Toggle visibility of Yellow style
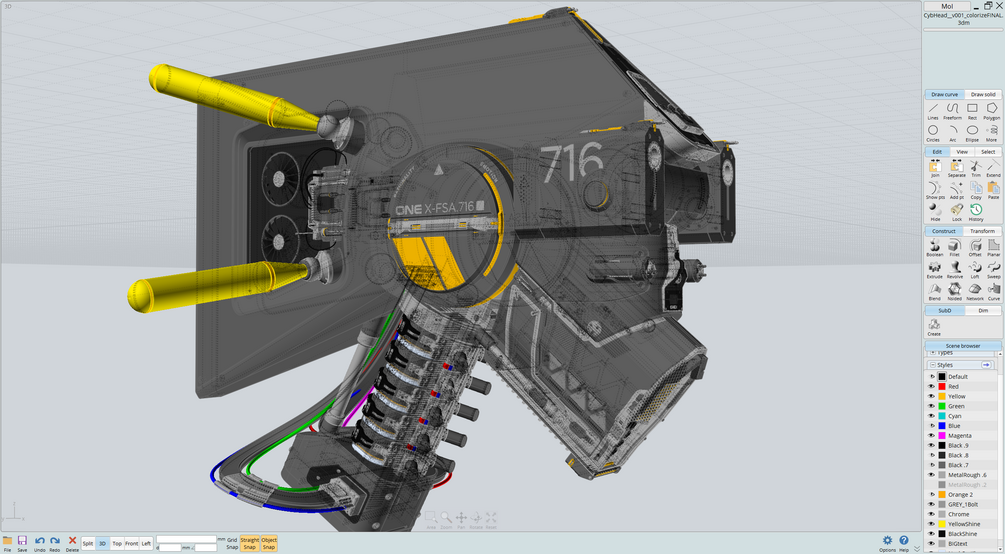 point(931,396)
